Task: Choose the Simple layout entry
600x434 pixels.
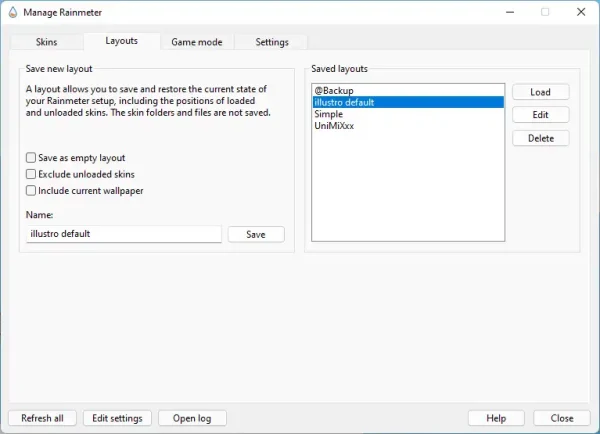Action: click(408, 114)
